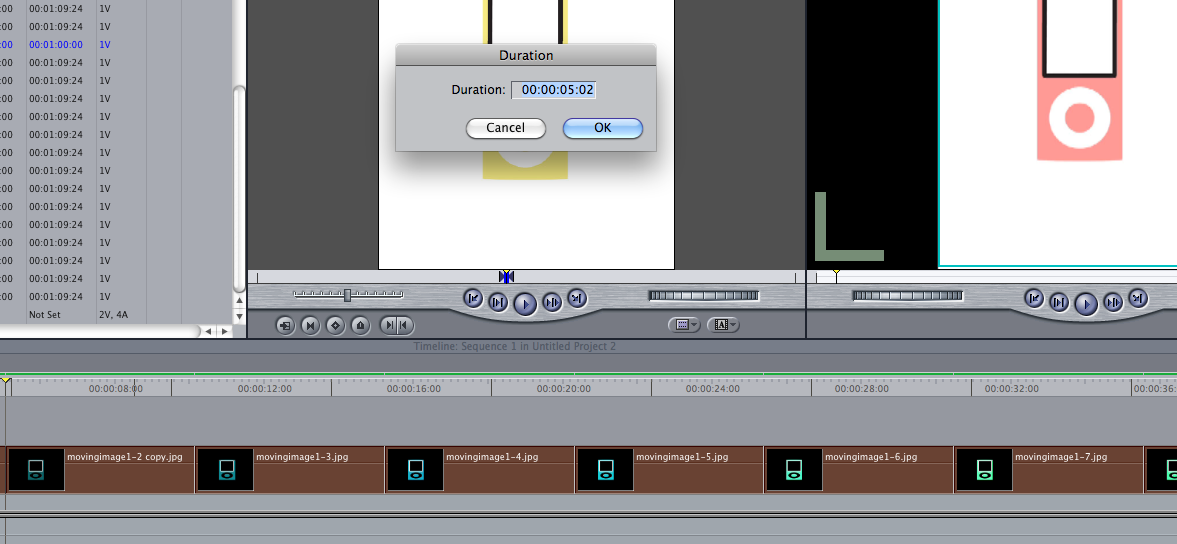This screenshot has width=1177, height=544.
Task: Click the Viewer shuttle control slider
Action: pyautogui.click(x=348, y=296)
